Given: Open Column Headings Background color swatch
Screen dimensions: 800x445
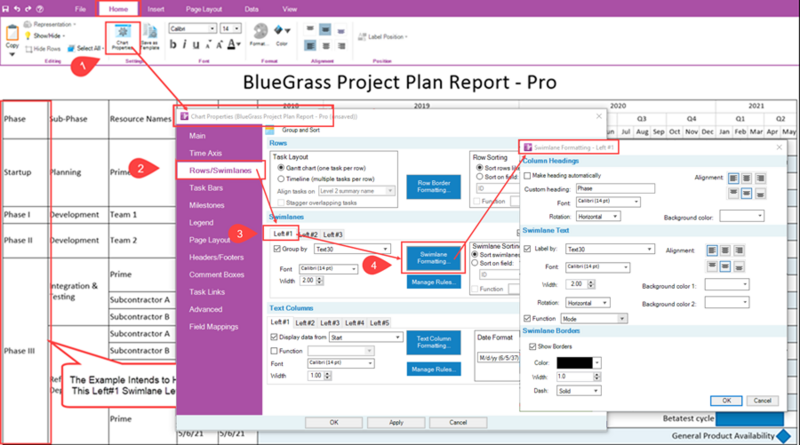Looking at the screenshot, I should click(742, 216).
